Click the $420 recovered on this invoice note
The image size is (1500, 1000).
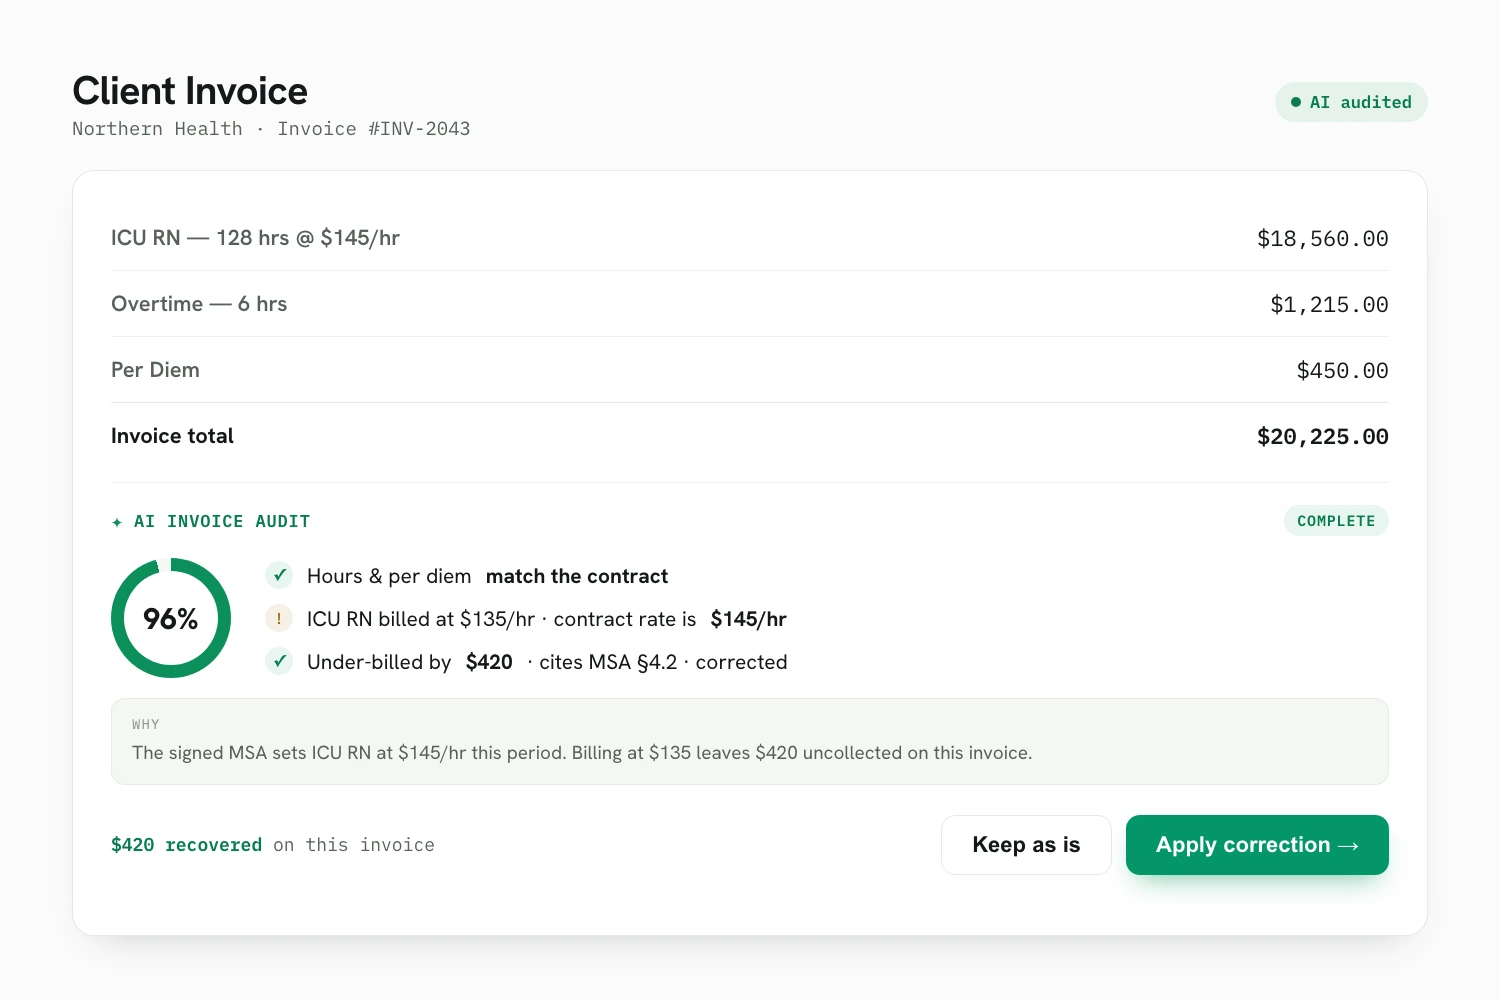tap(273, 845)
